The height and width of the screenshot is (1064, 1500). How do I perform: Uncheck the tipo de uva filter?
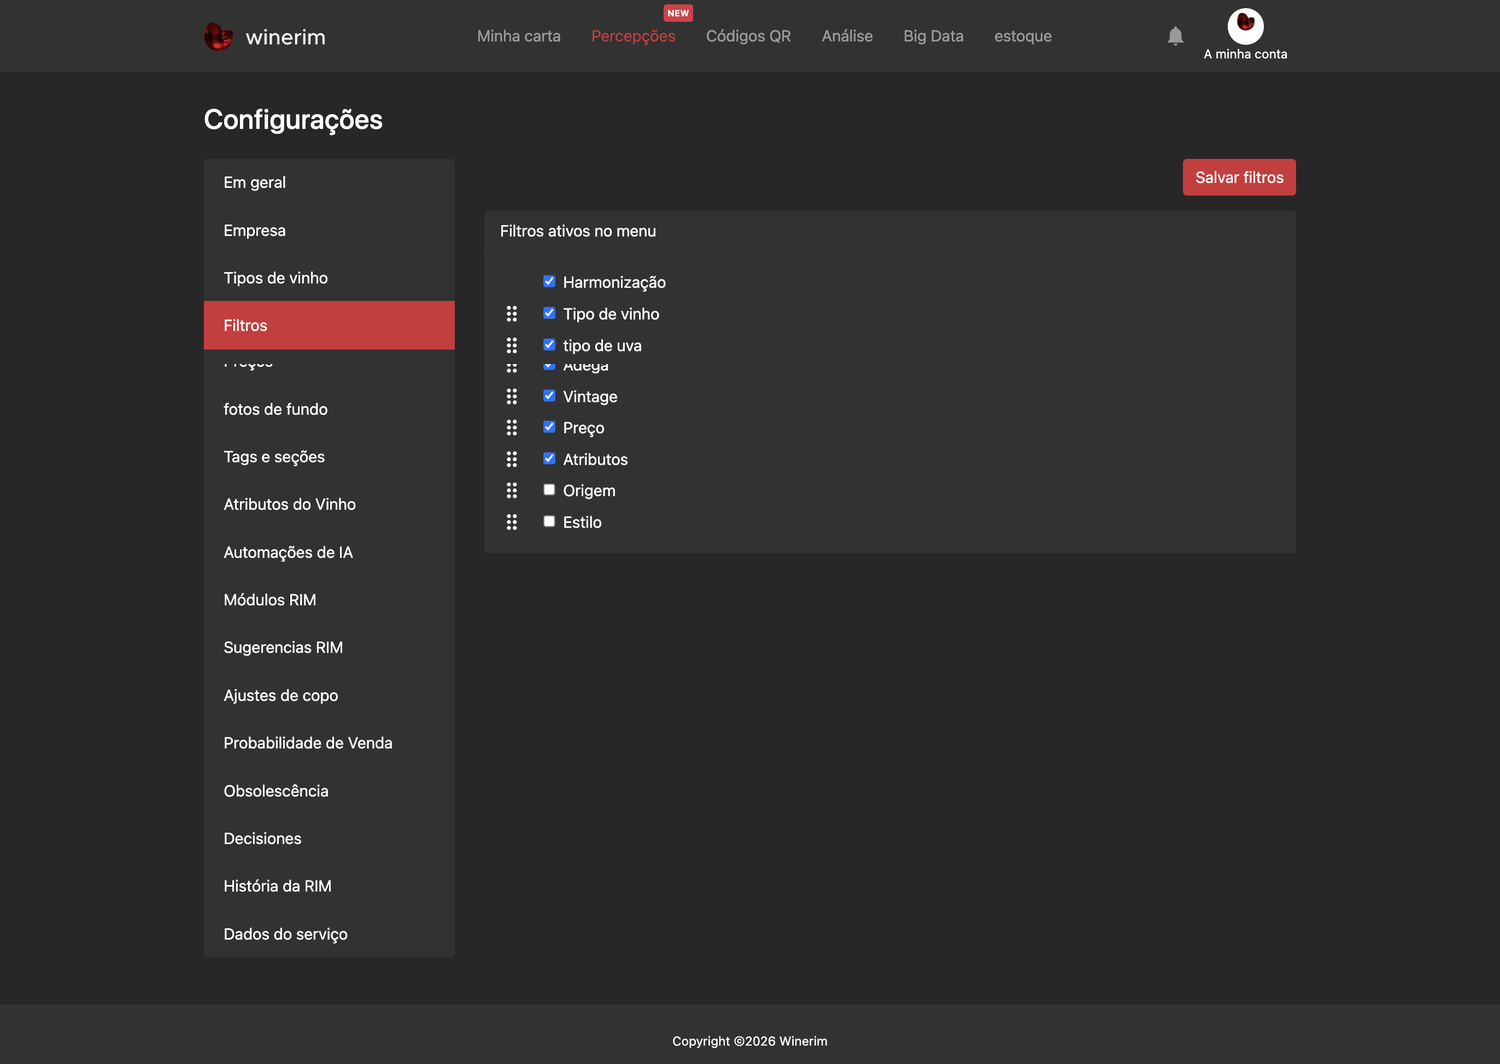pyautogui.click(x=549, y=344)
